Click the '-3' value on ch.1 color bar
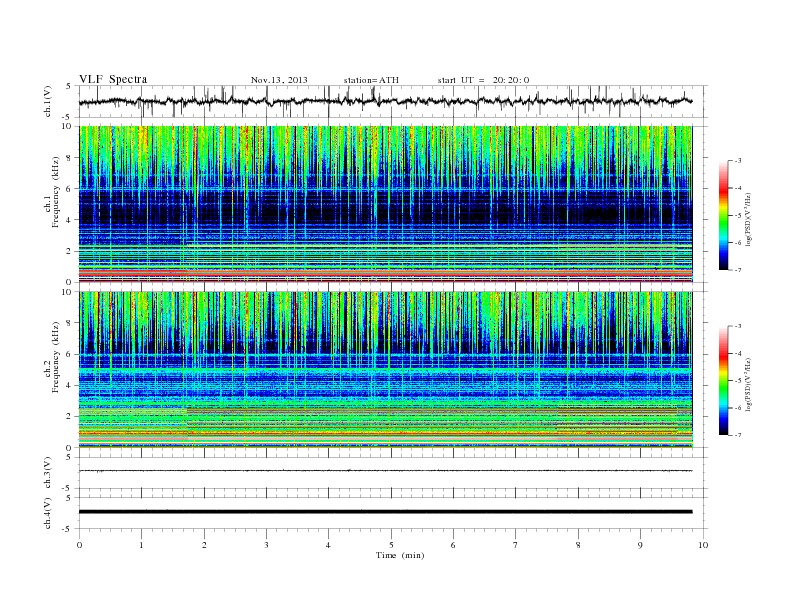 738,161
